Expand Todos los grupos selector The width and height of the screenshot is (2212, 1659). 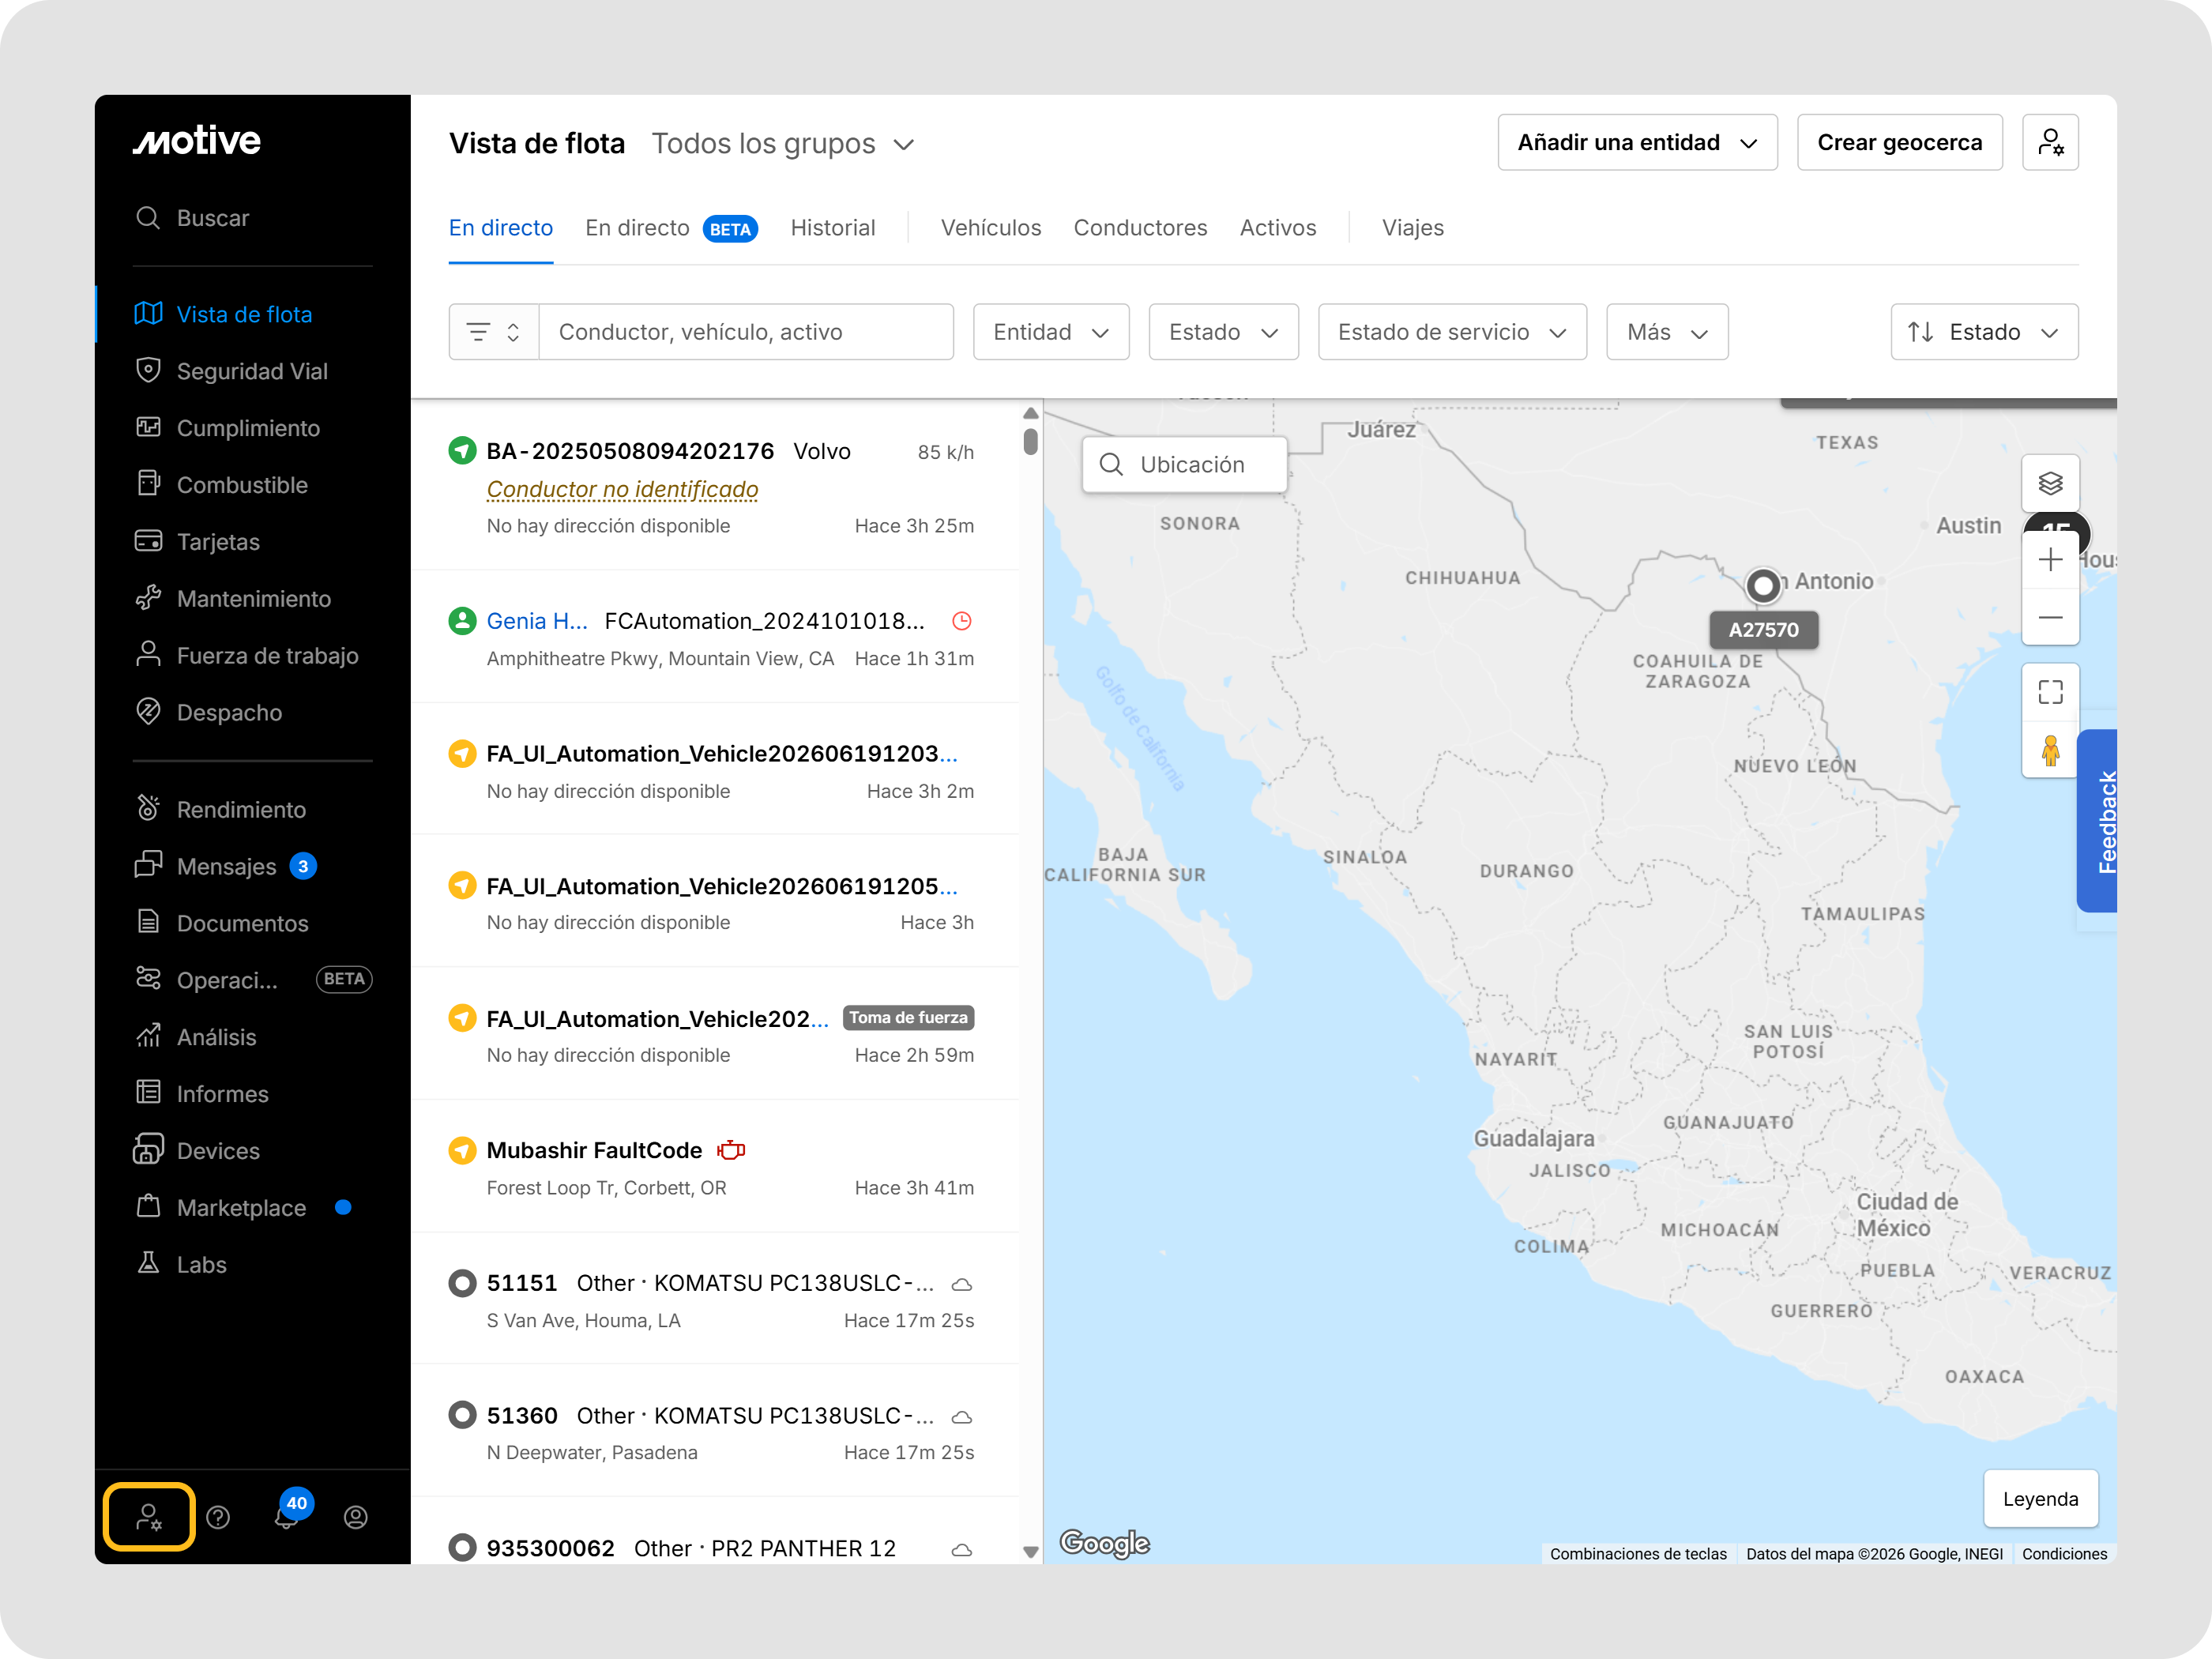[783, 144]
